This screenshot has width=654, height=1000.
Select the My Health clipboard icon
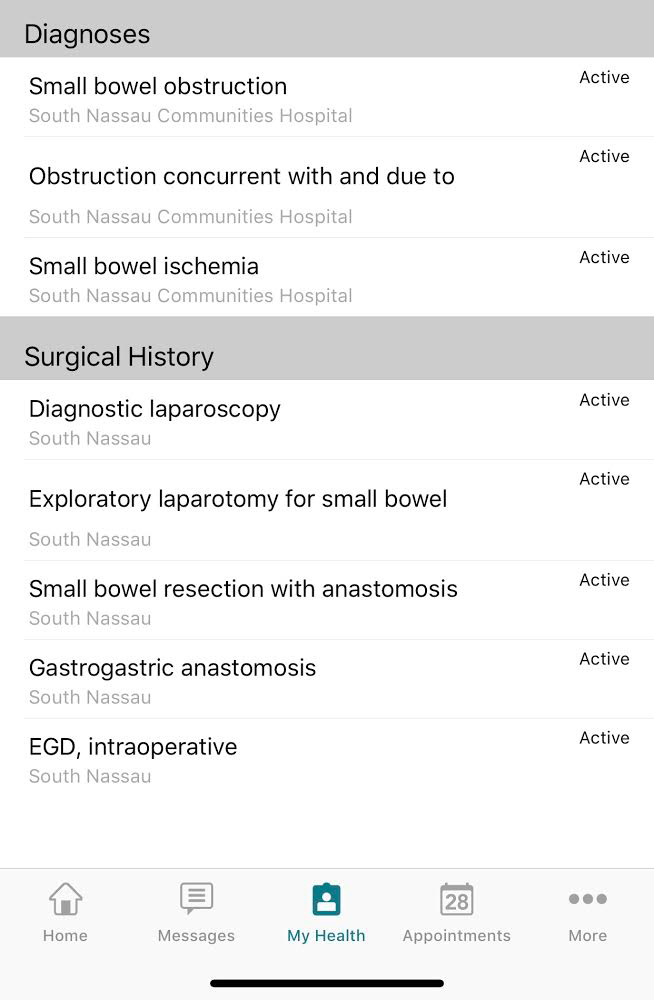point(327,899)
